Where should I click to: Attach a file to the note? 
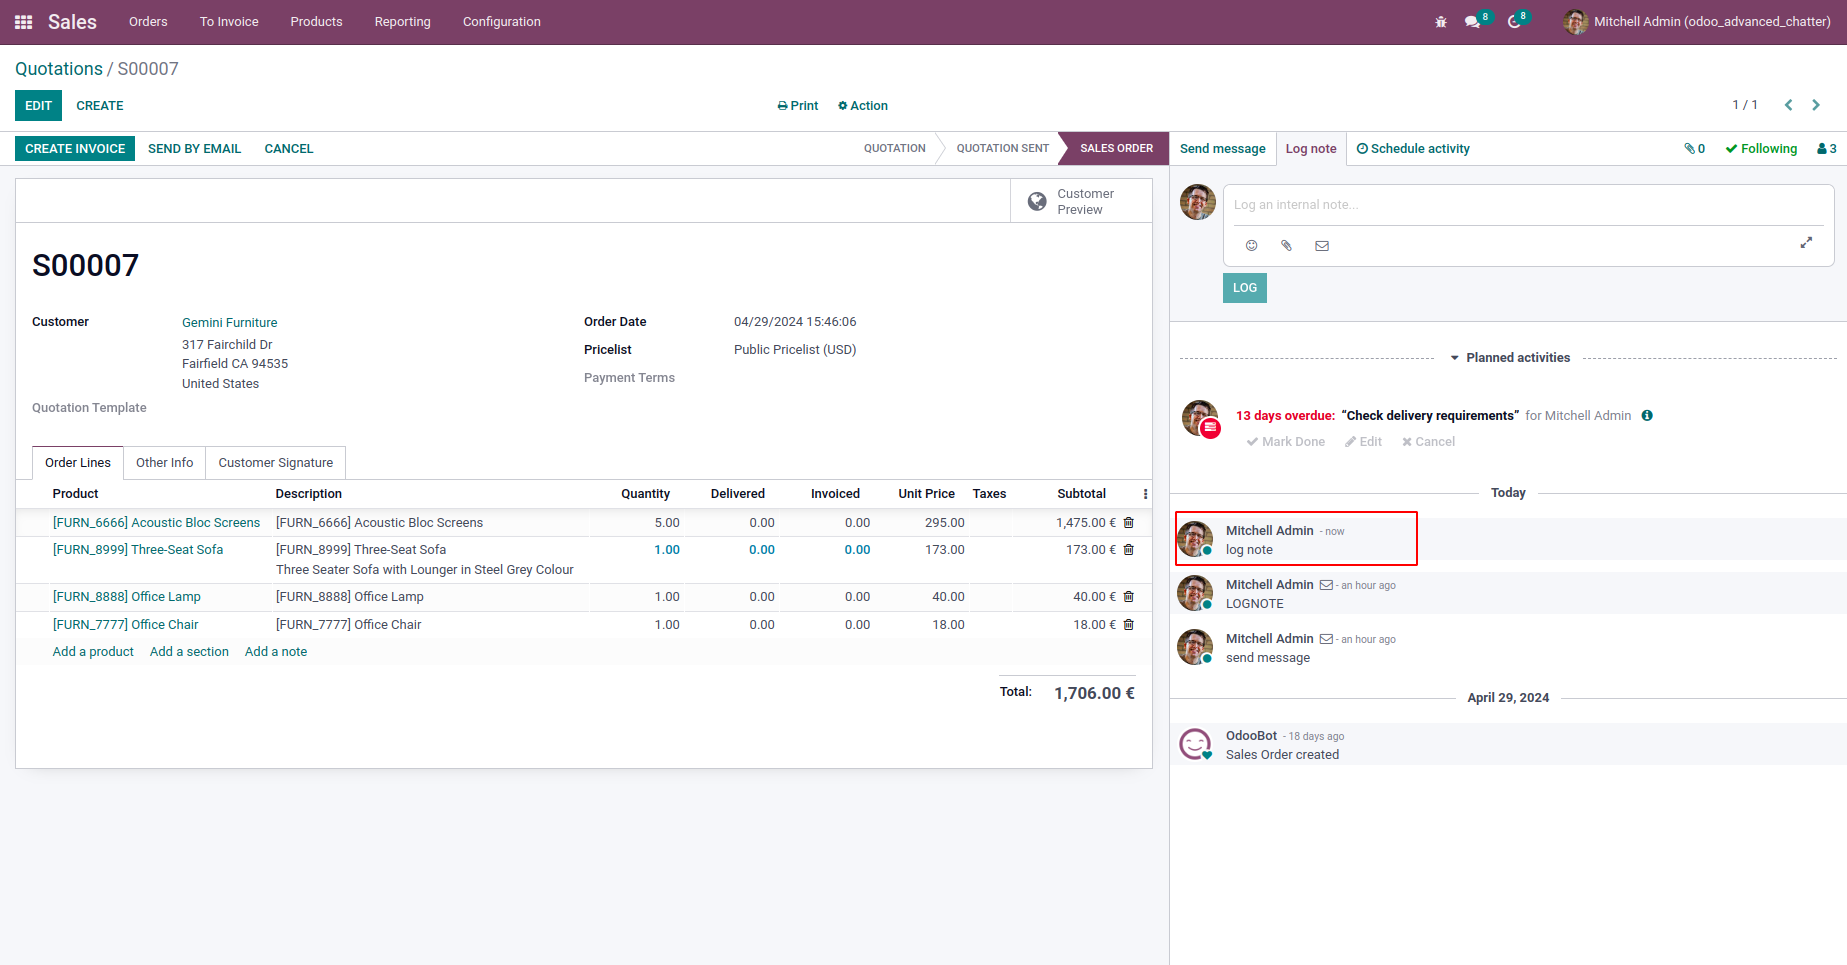point(1286,245)
